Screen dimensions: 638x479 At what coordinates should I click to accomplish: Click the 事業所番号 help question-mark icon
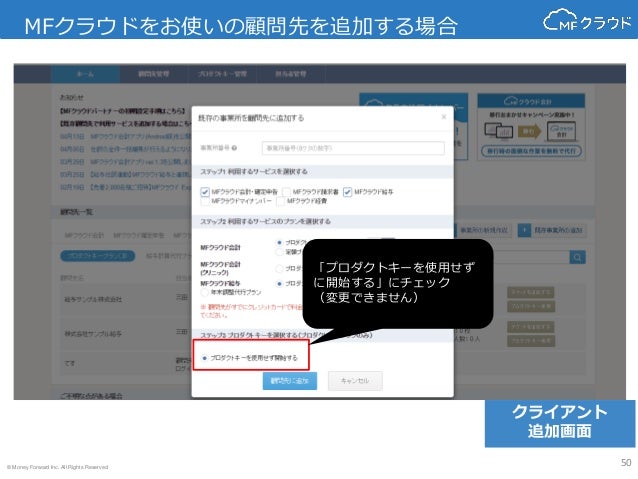[234, 148]
